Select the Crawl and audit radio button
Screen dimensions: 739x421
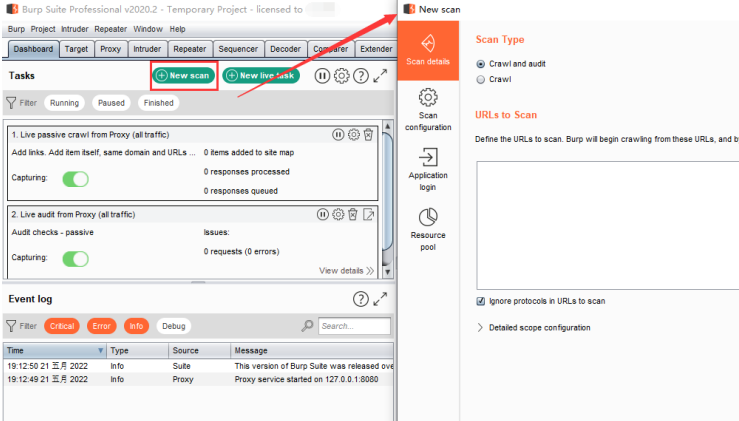point(480,64)
